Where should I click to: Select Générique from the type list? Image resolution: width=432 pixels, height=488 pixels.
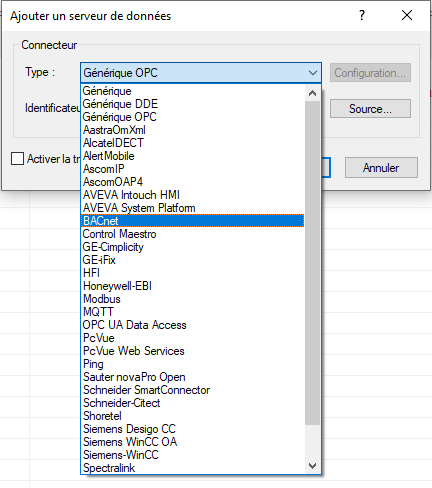point(193,91)
